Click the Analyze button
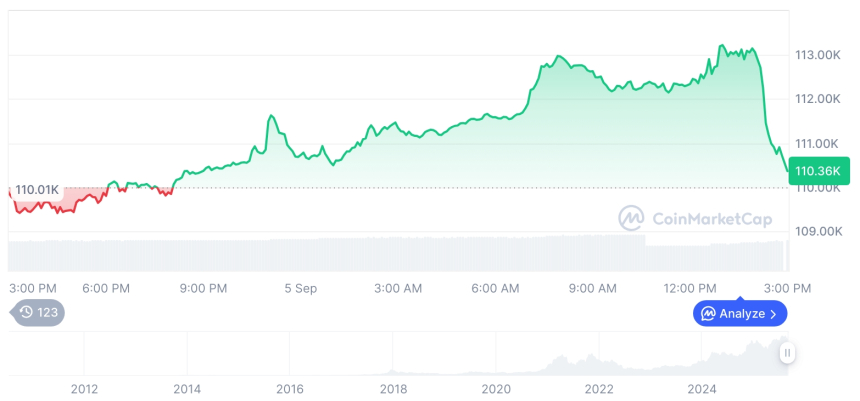 point(740,313)
